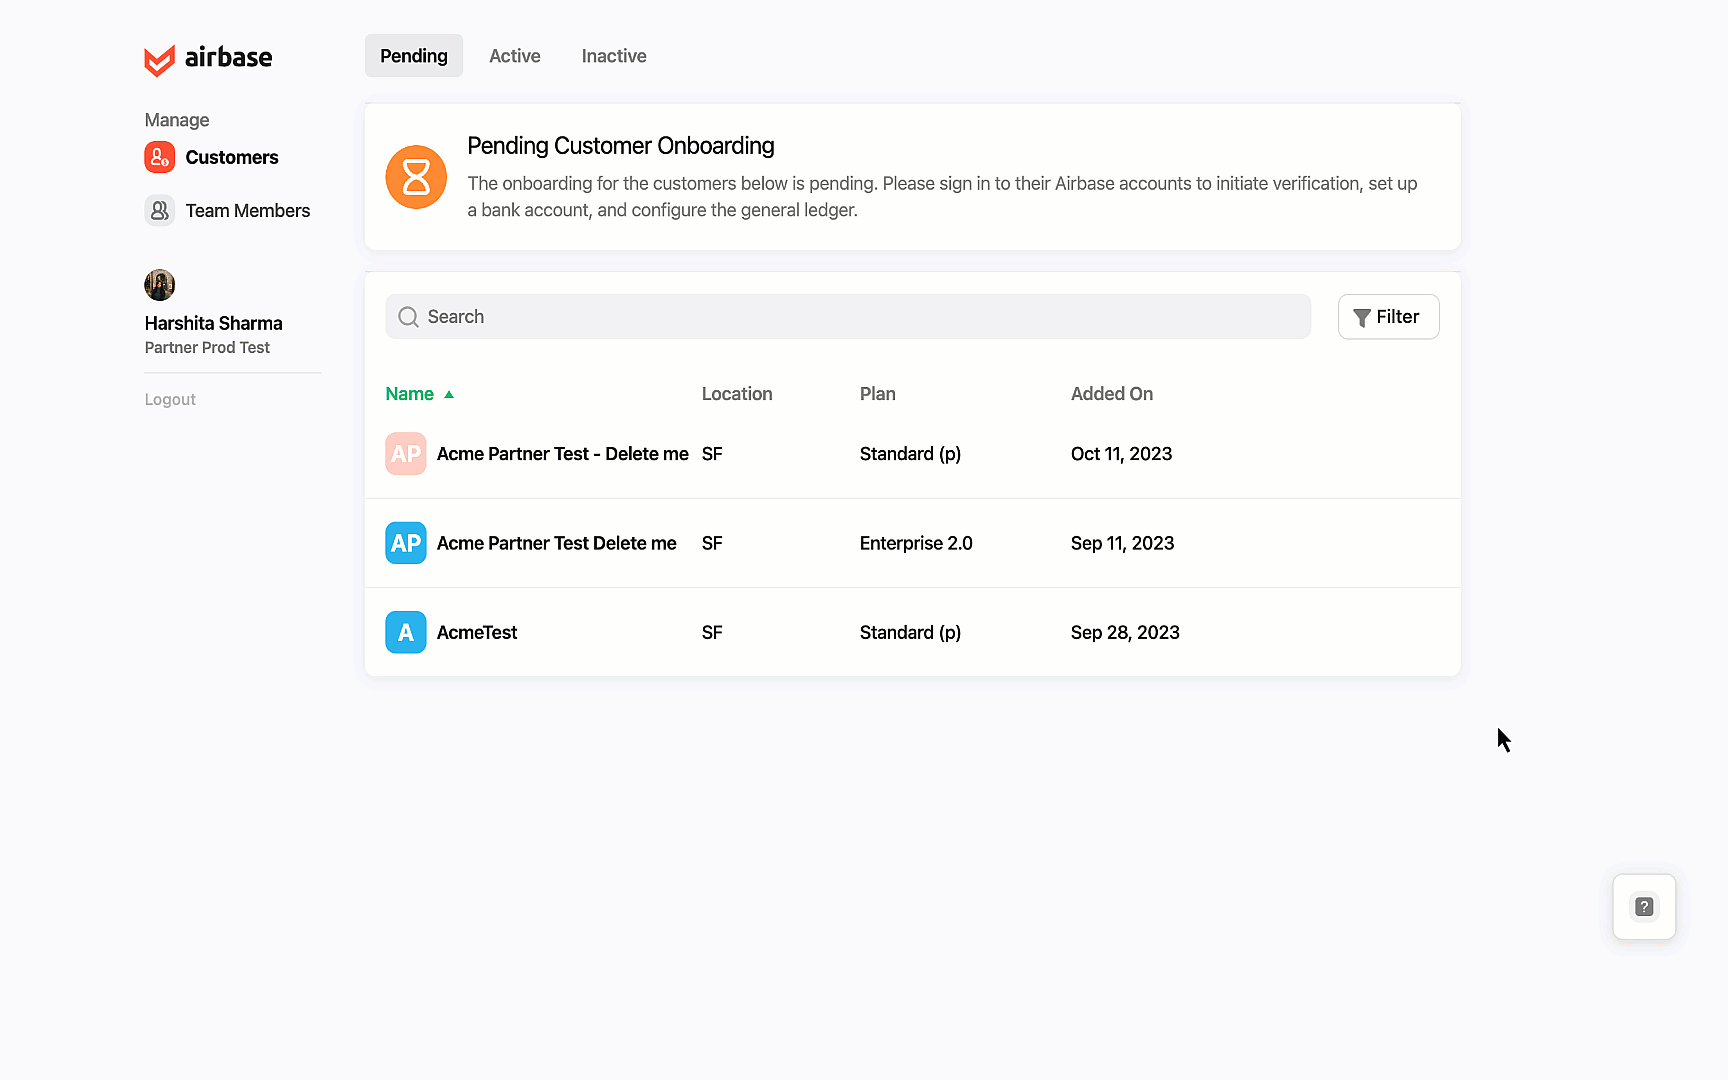This screenshot has width=1728, height=1080.
Task: Switch to the Pending tab
Action: click(414, 56)
